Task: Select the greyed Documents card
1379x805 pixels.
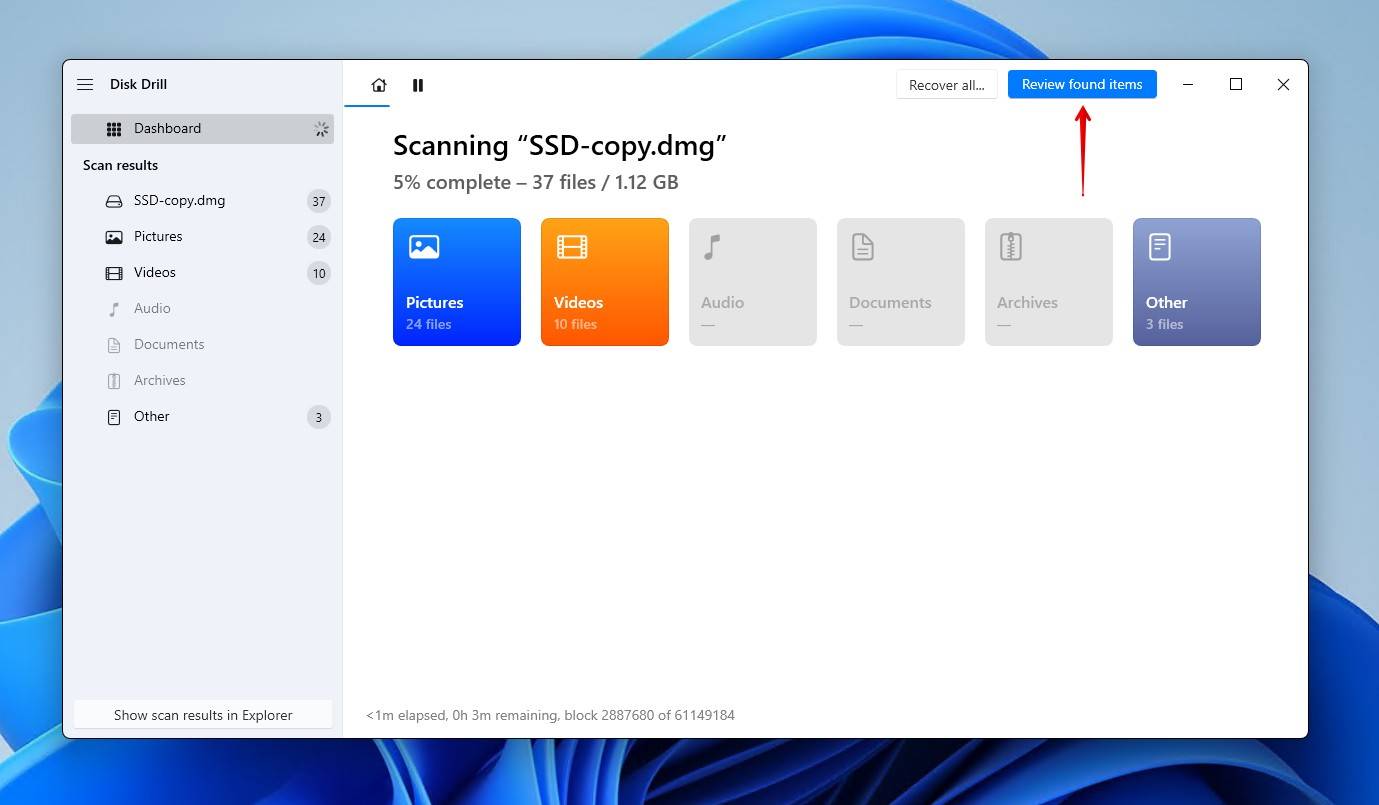Action: pos(901,282)
